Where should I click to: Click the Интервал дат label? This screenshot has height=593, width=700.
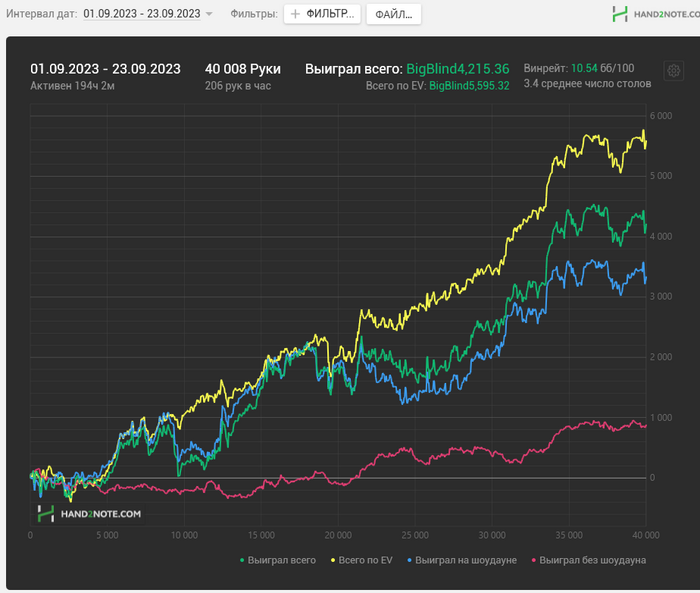42,14
